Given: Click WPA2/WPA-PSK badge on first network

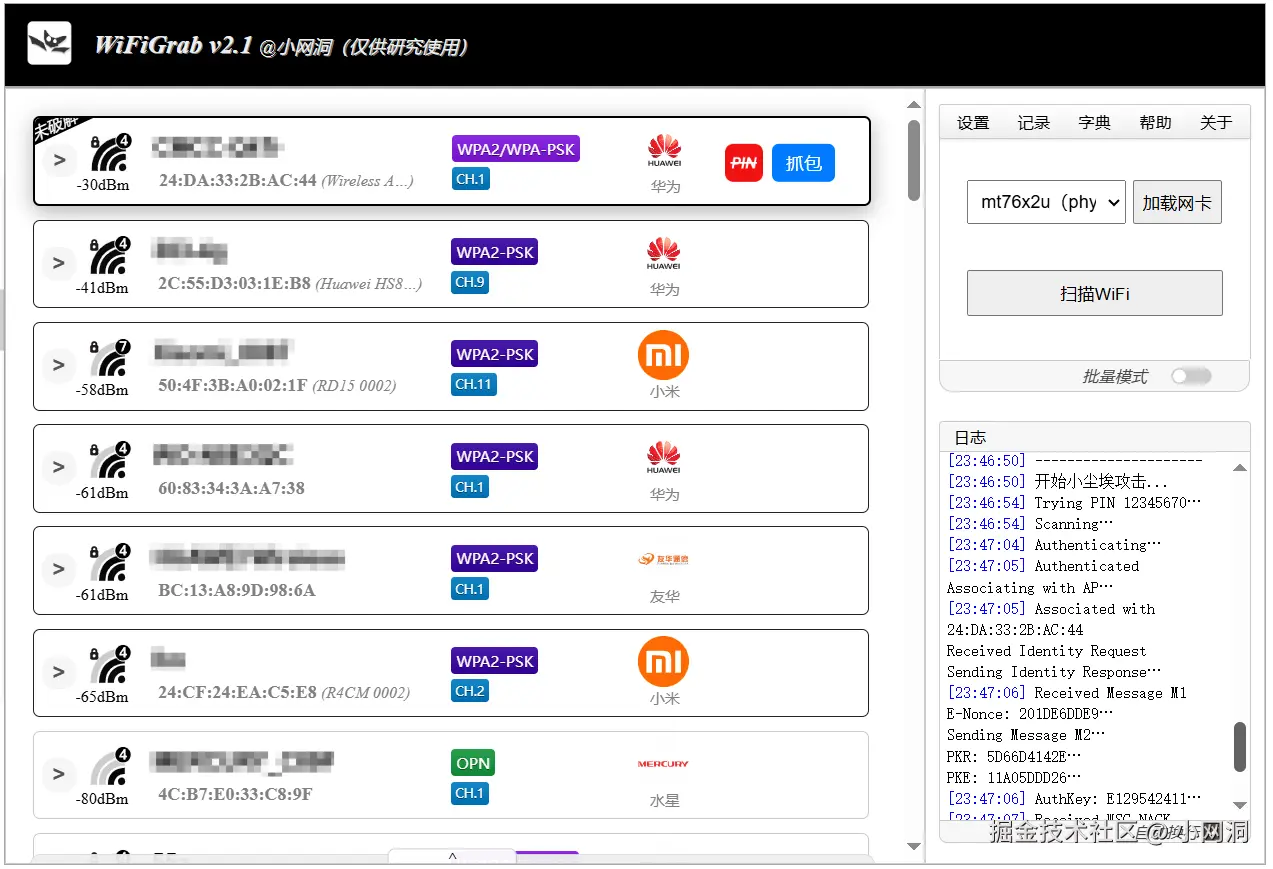Looking at the screenshot, I should [x=516, y=150].
